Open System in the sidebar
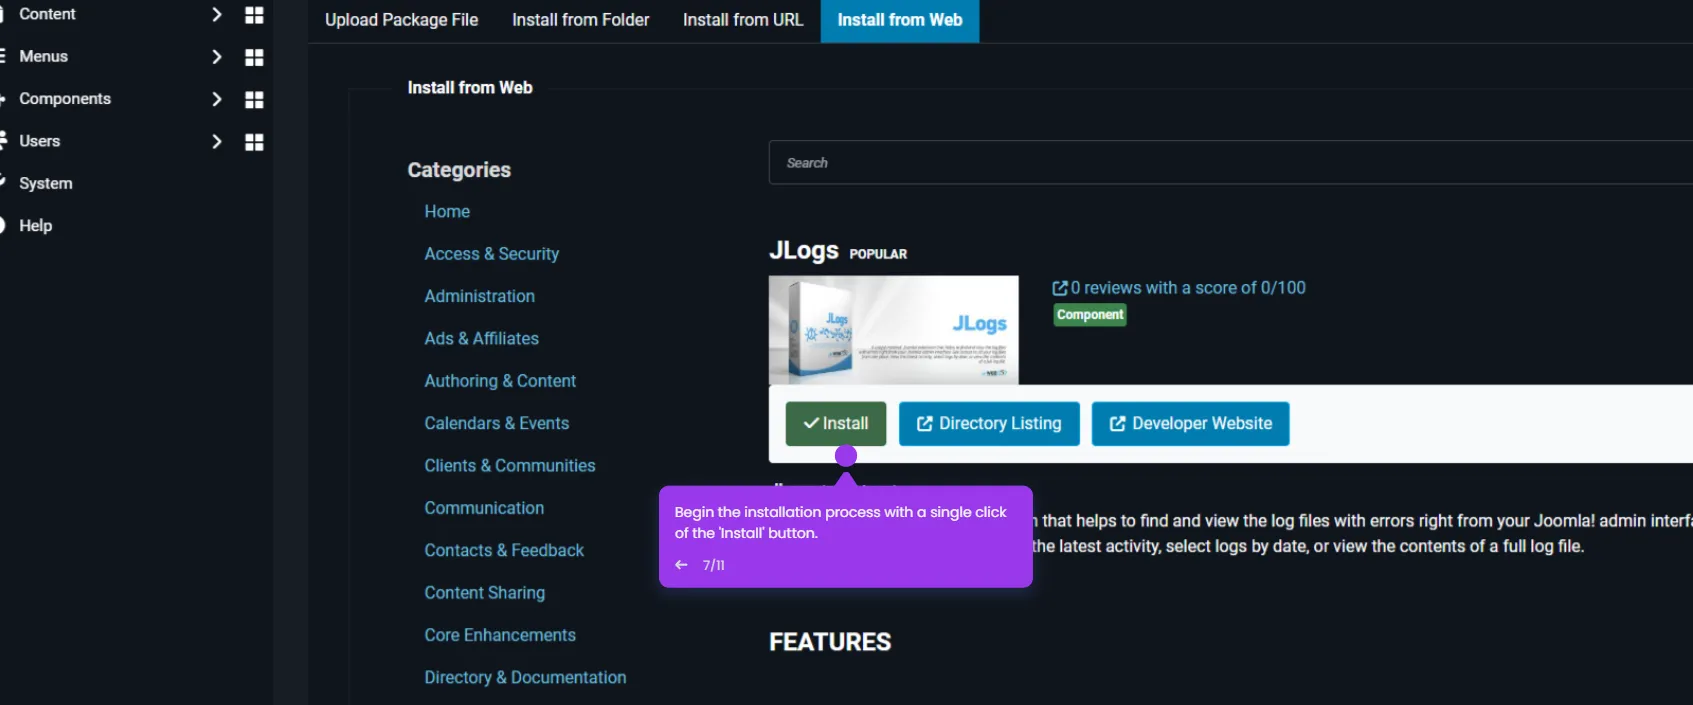The image size is (1693, 705). [46, 183]
